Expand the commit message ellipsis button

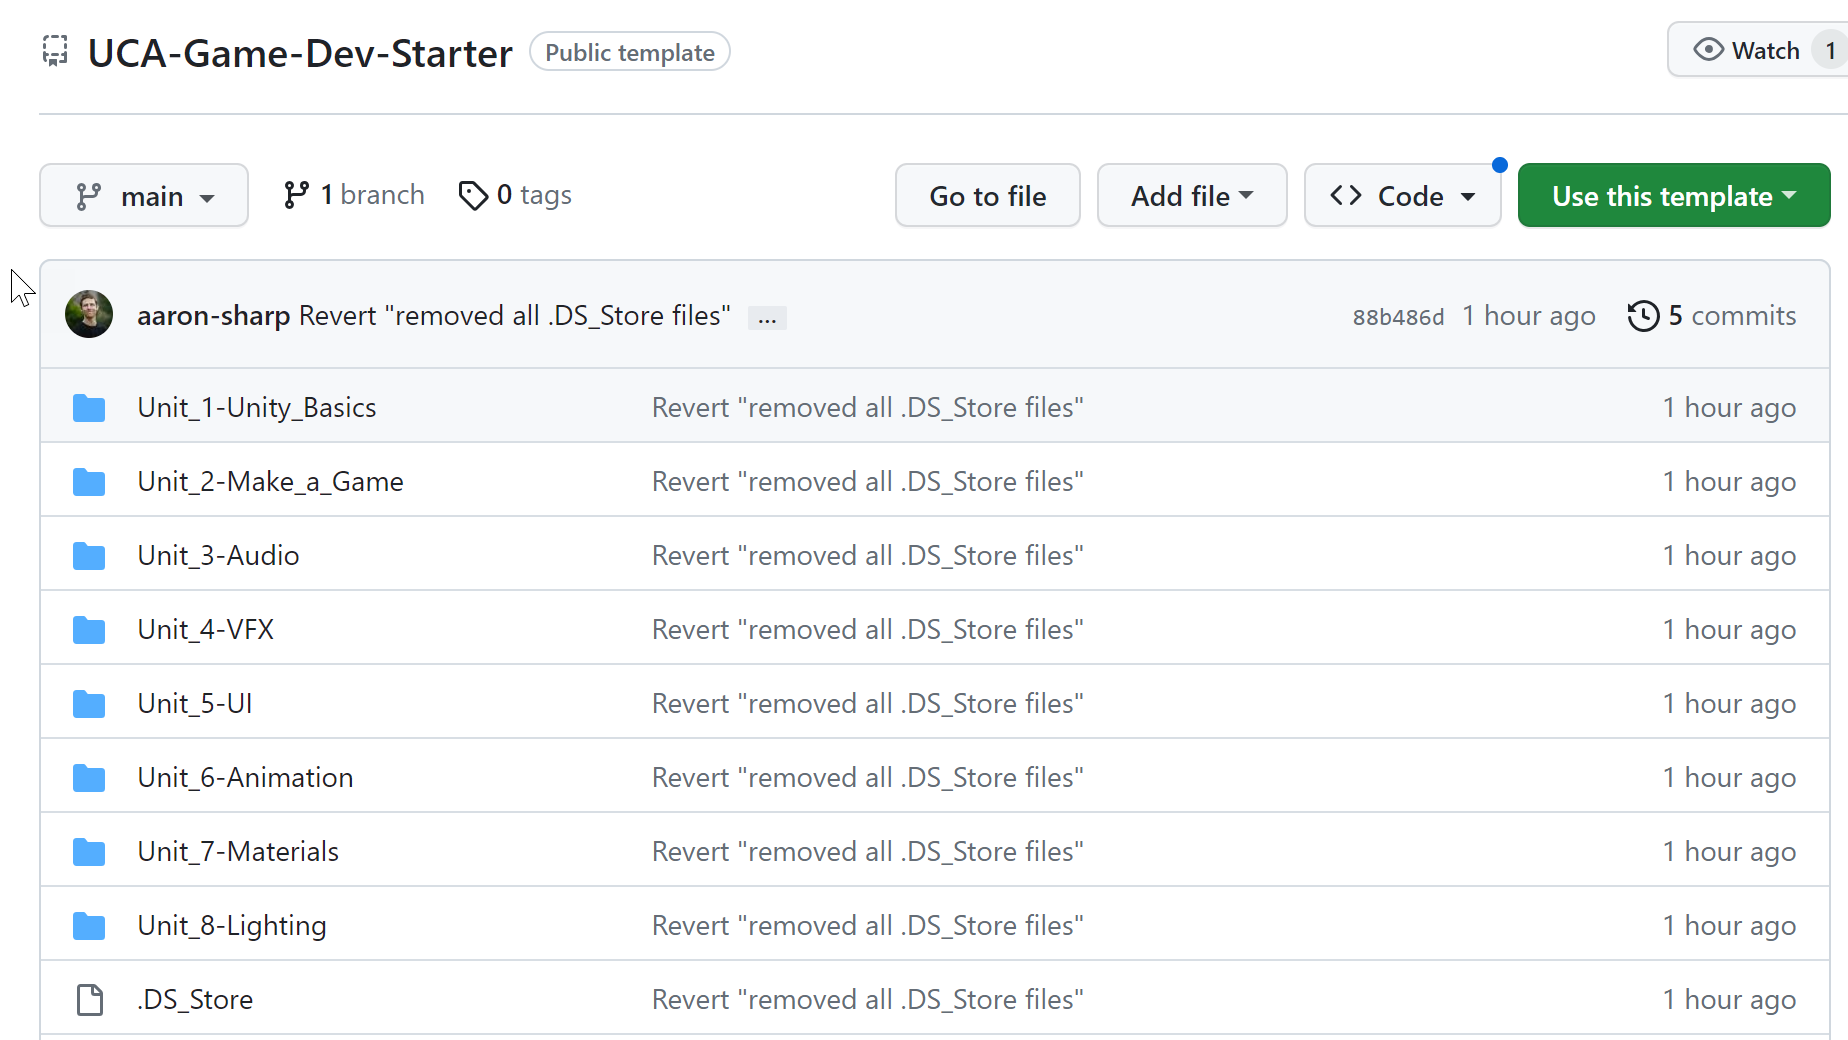point(767,318)
